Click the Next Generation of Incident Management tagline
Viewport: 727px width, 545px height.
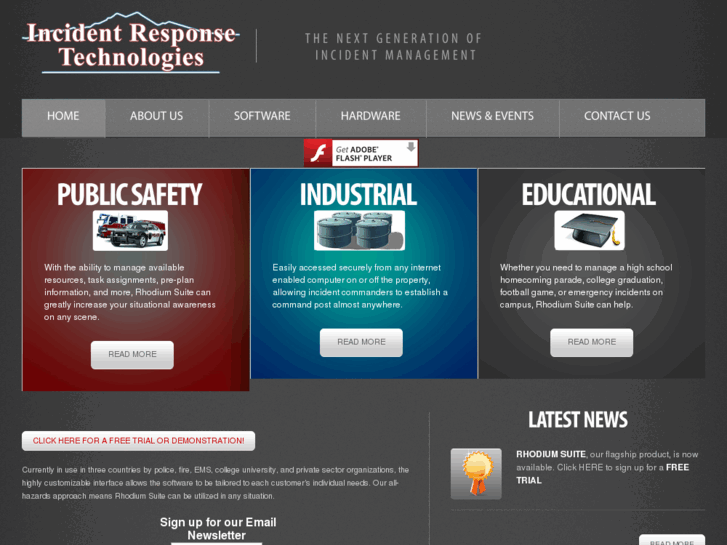pos(393,46)
